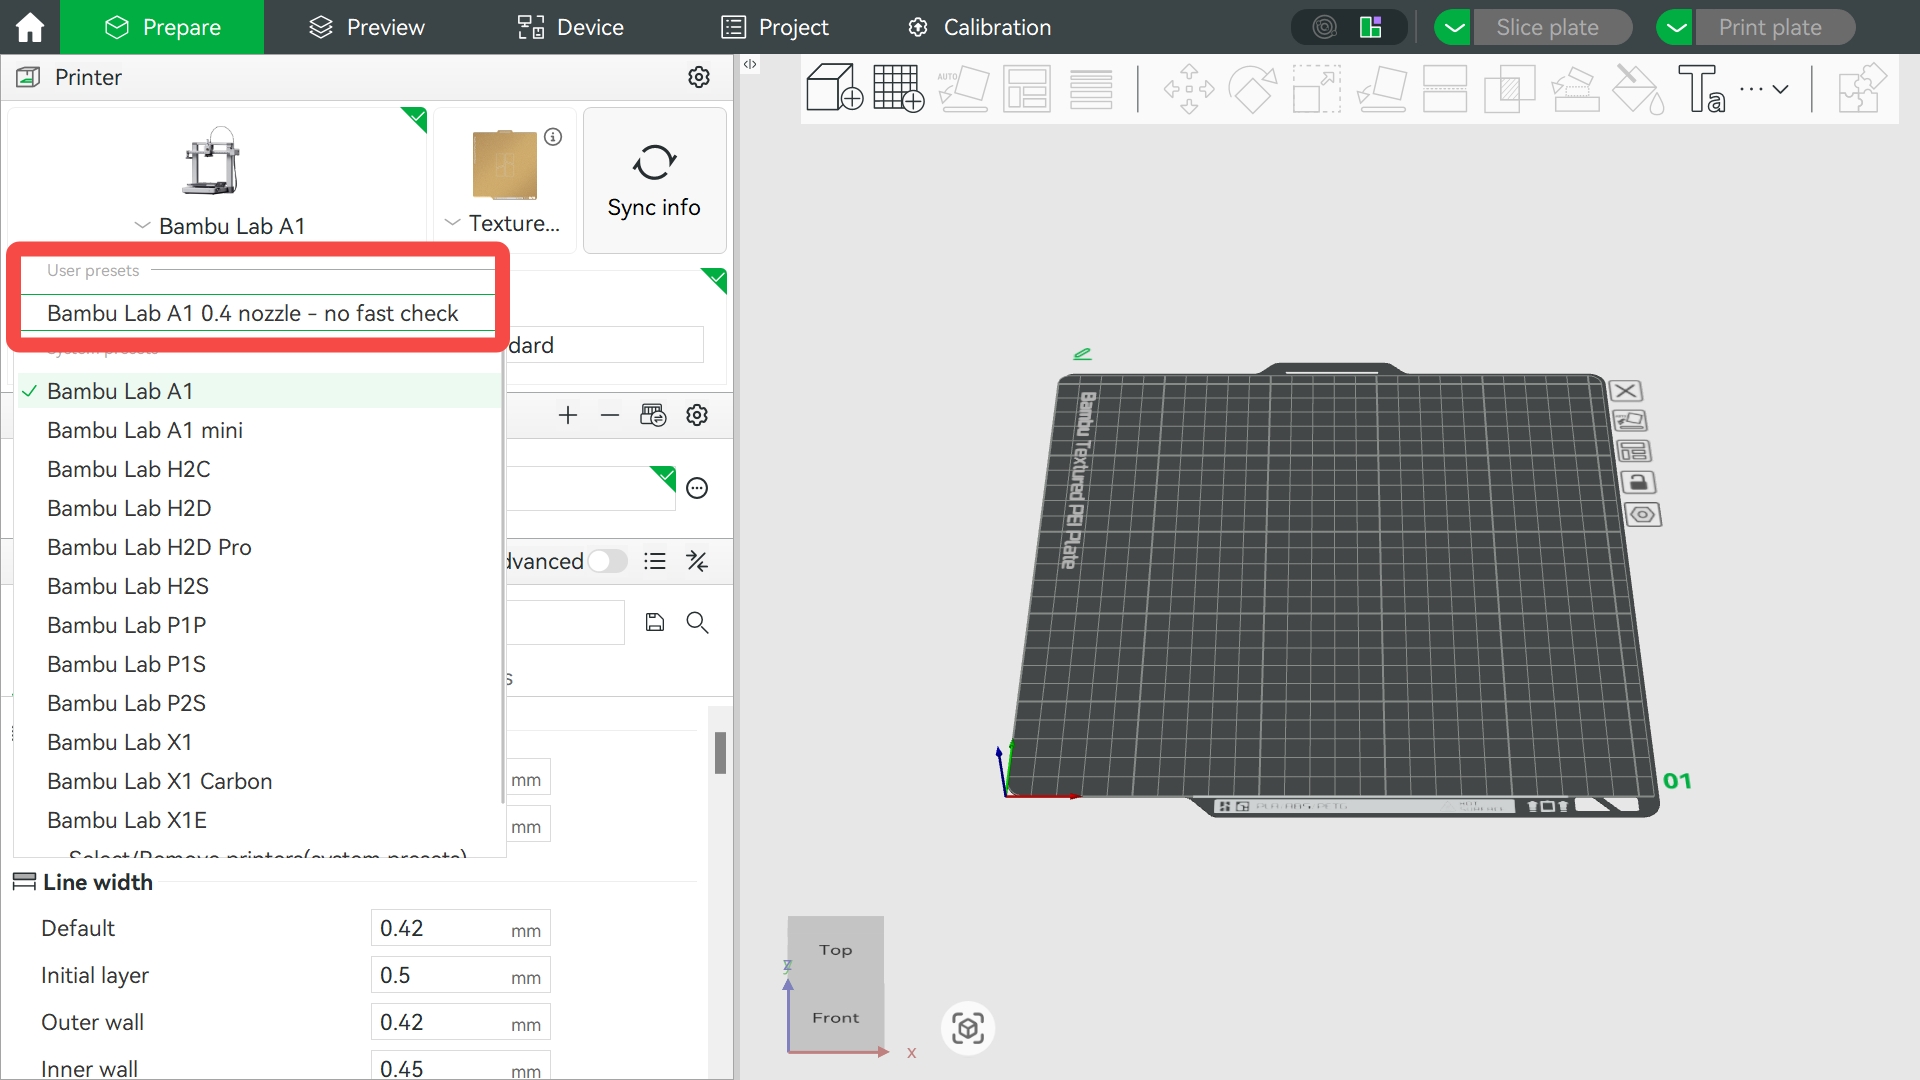Click the Default line width field
Screen dimensions: 1920x1080
pyautogui.click(x=460, y=928)
